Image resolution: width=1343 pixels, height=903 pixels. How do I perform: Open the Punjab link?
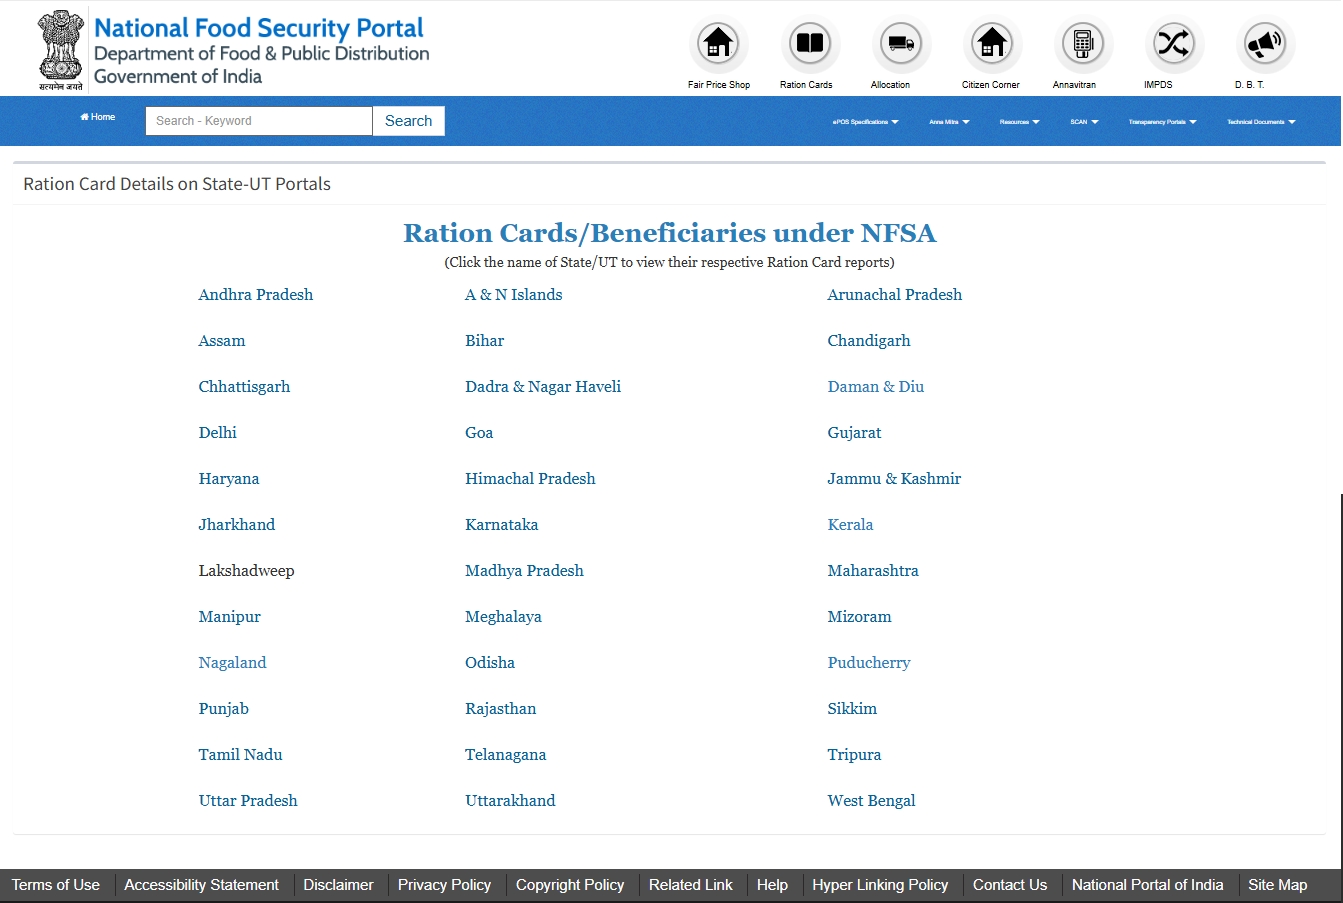[x=224, y=709]
